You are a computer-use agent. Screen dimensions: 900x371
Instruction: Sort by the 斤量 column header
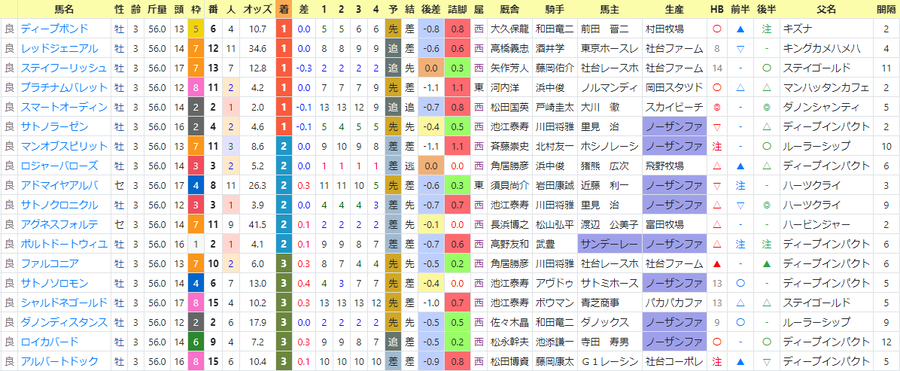(x=157, y=9)
